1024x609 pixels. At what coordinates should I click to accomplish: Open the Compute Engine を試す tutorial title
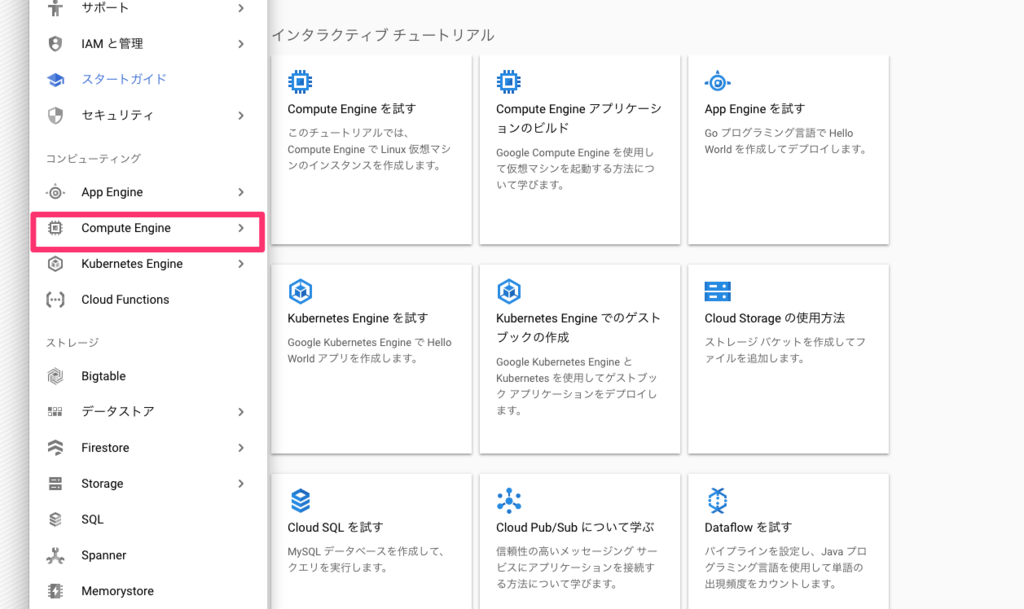click(x=351, y=109)
